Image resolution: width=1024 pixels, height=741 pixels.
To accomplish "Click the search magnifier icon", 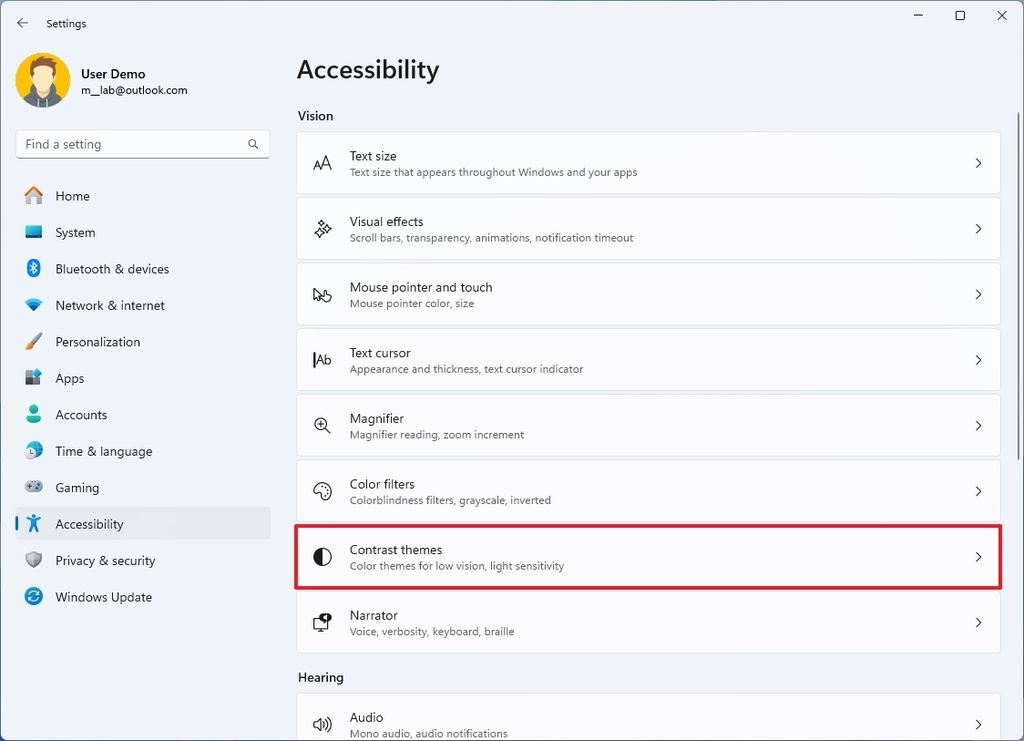I will 253,144.
